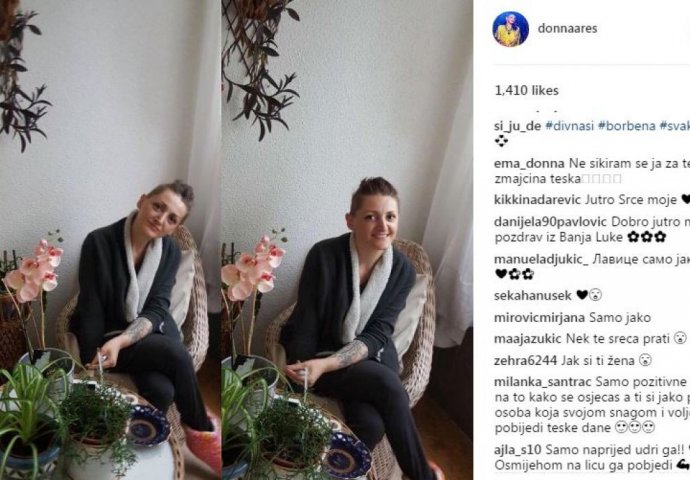Open the mirovicmirjana profile
Viewport: 690px width, 480px height.
(x=540, y=318)
